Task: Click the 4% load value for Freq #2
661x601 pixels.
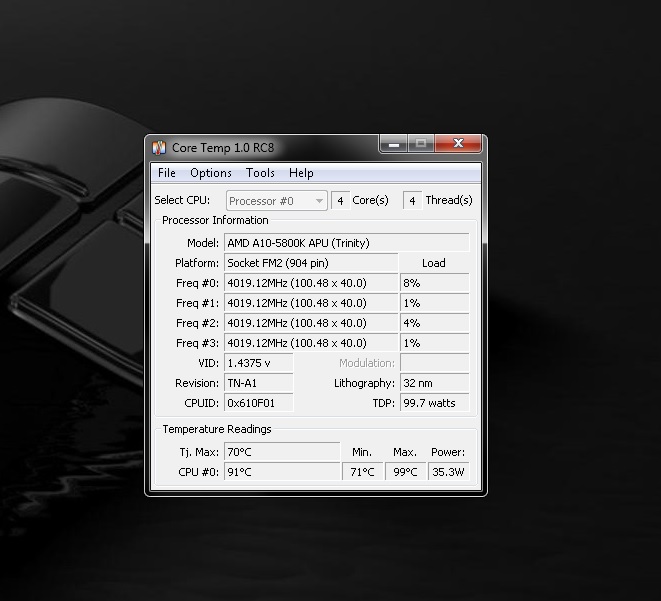Action: click(x=435, y=323)
